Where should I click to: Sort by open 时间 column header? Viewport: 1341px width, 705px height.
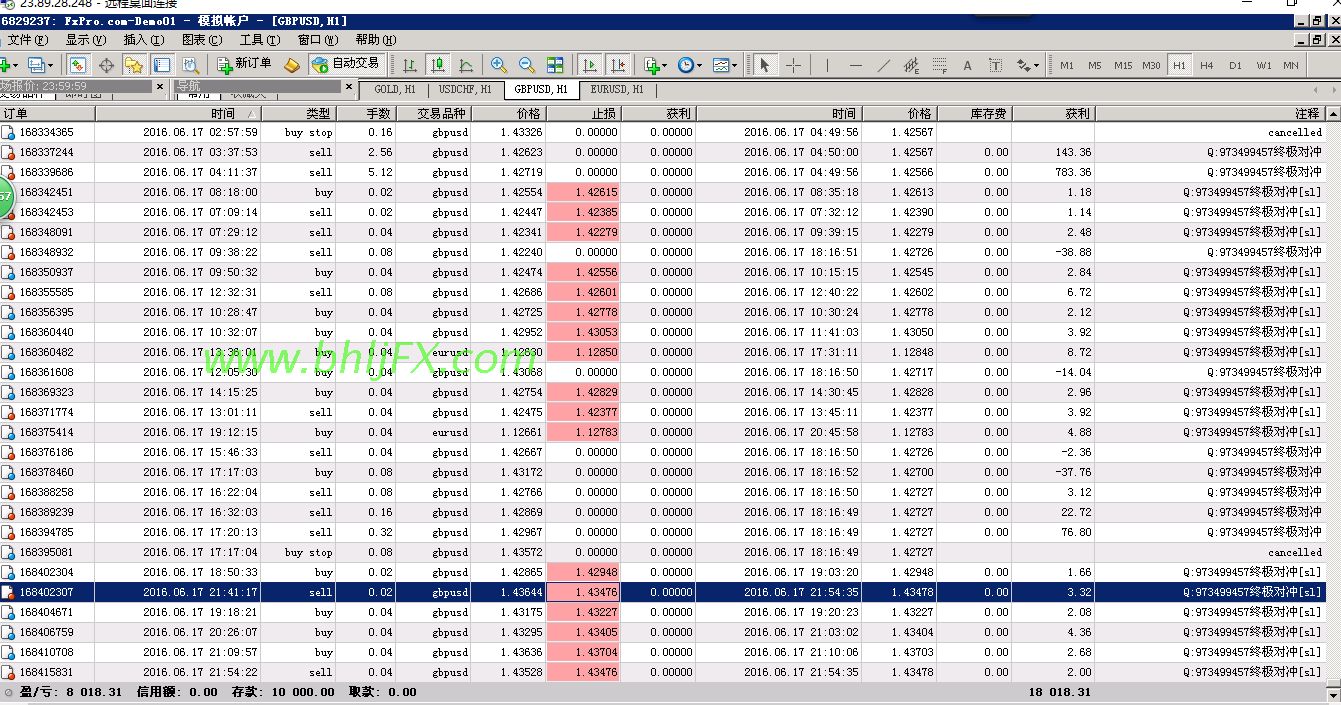[x=178, y=113]
